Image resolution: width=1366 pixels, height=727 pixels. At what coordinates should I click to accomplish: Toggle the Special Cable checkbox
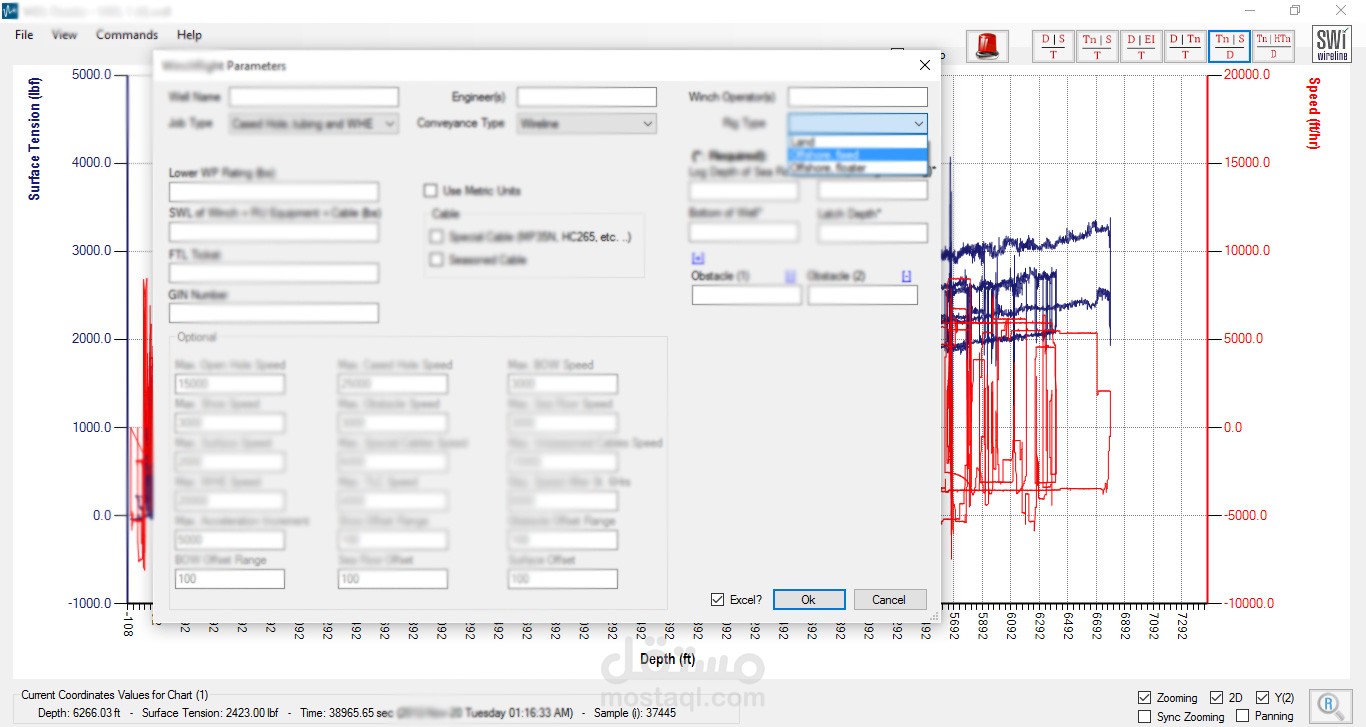click(436, 237)
